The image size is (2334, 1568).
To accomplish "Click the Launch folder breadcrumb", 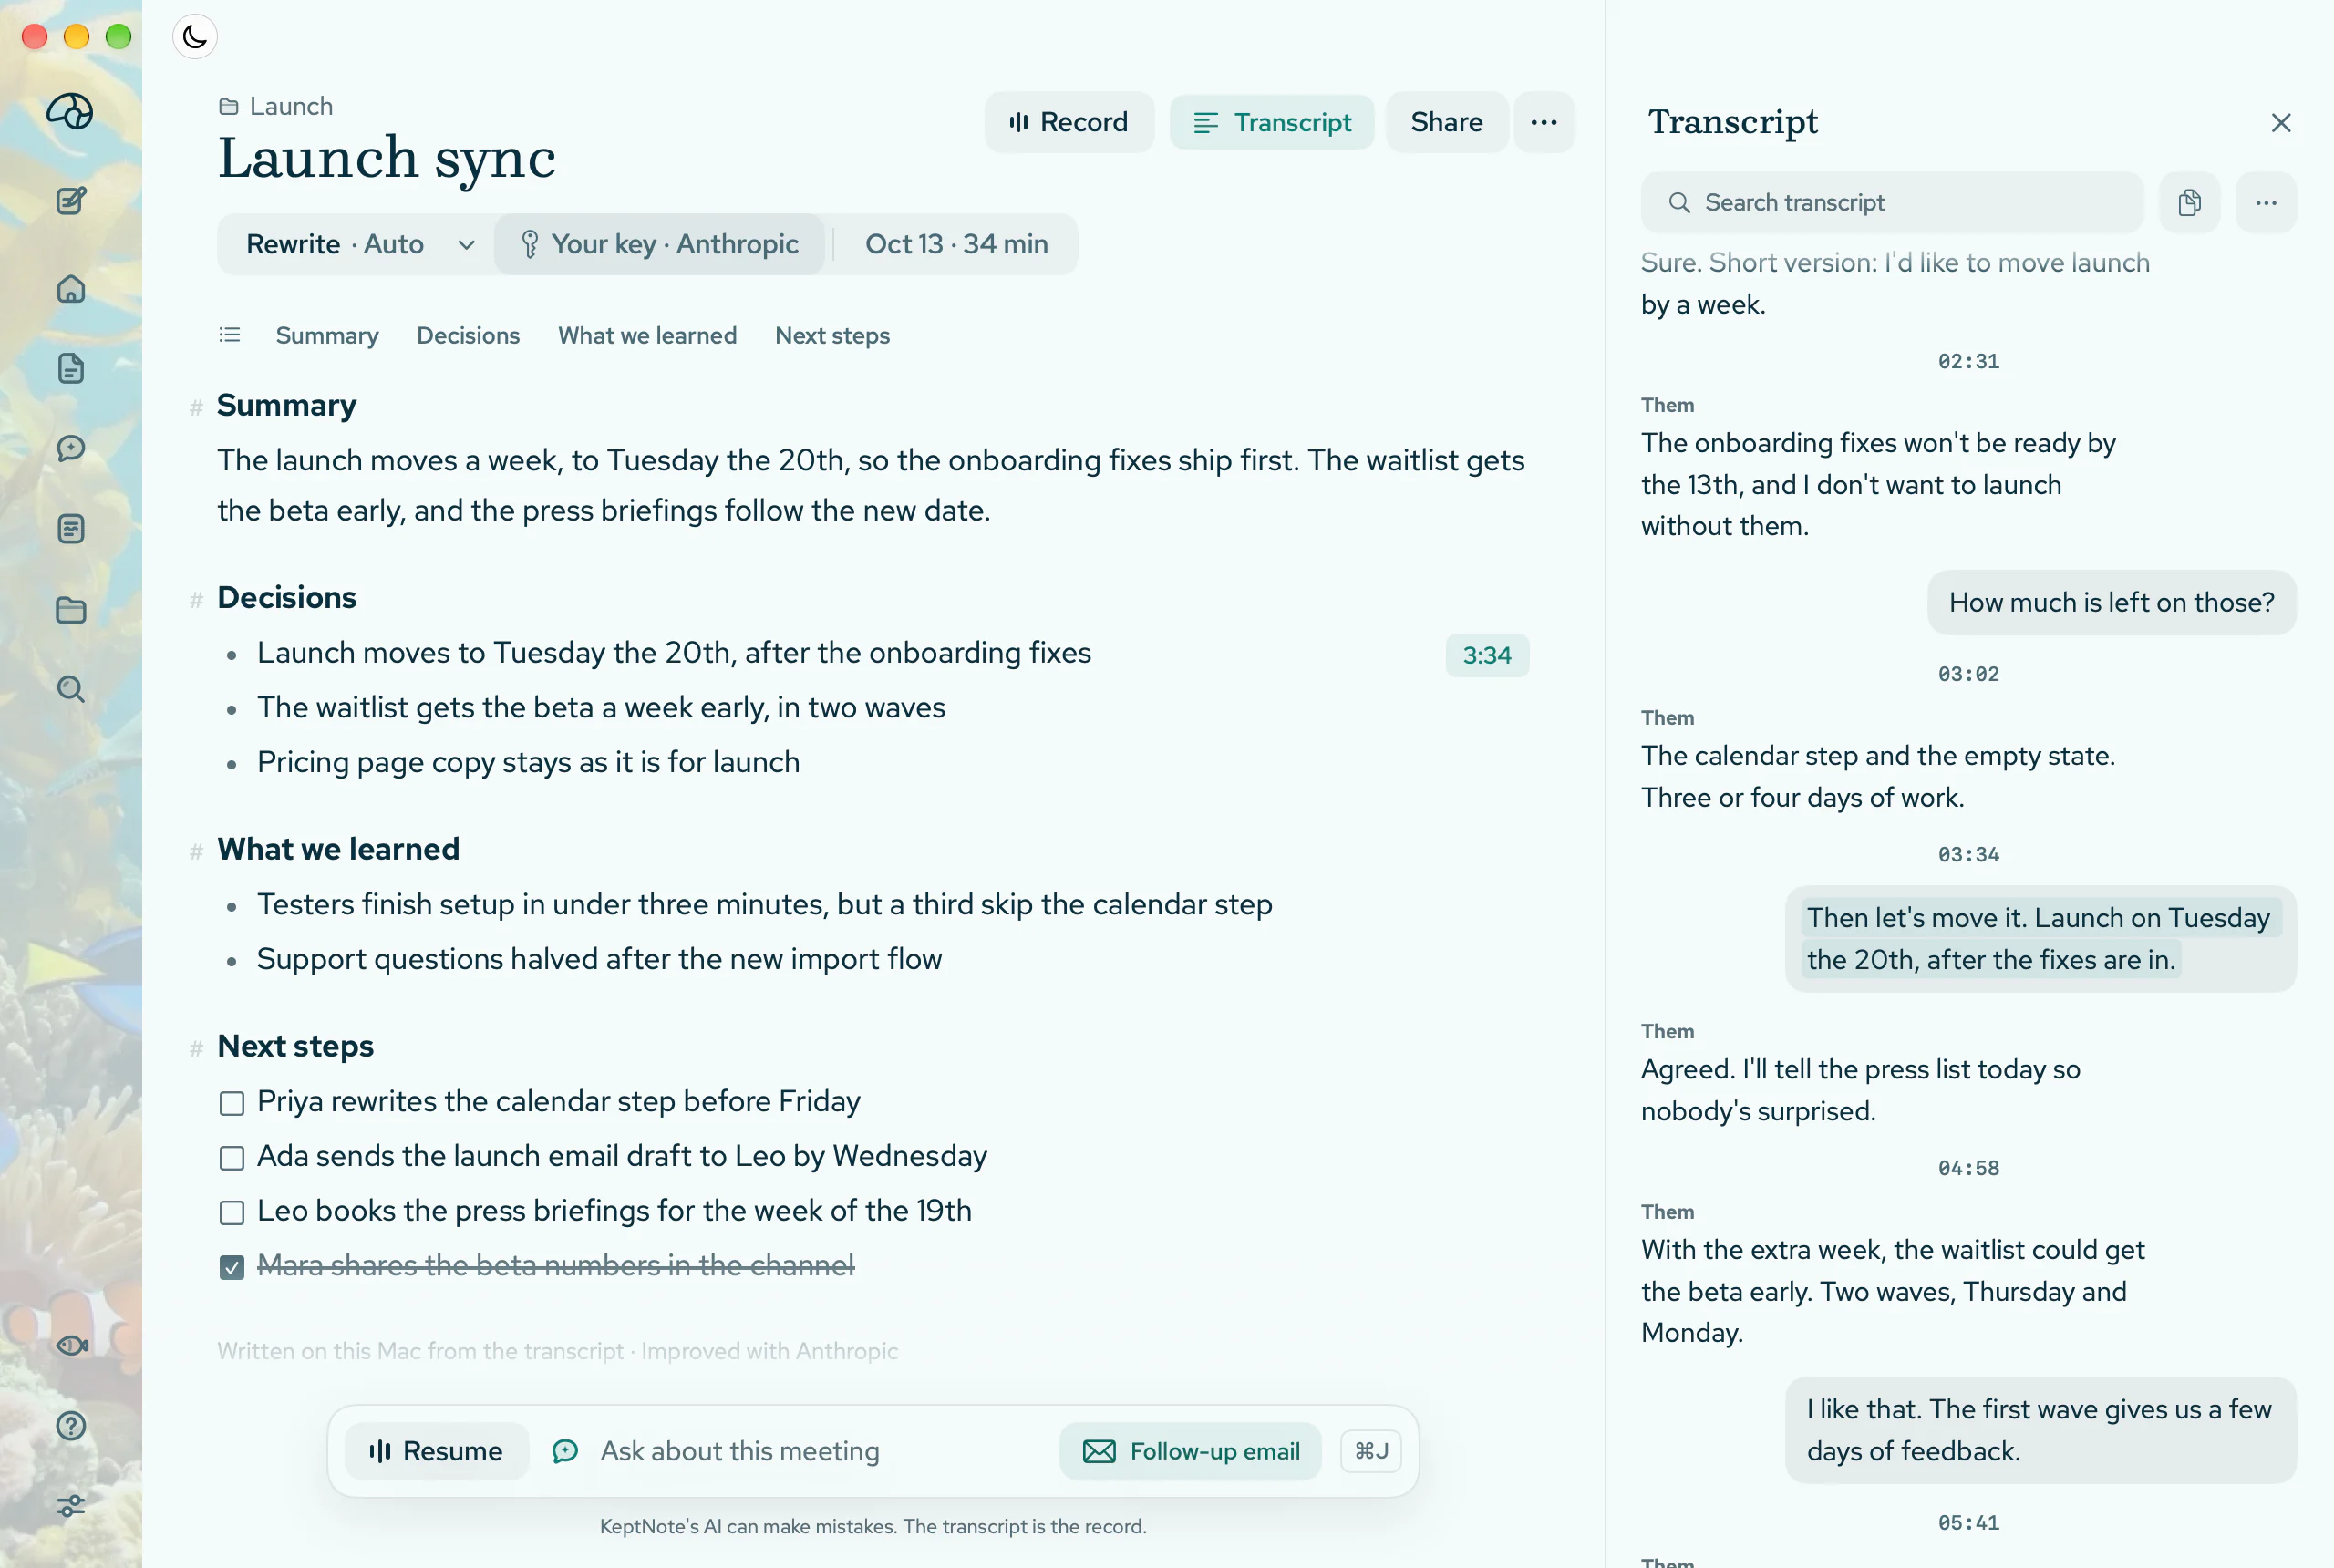I will 276,106.
